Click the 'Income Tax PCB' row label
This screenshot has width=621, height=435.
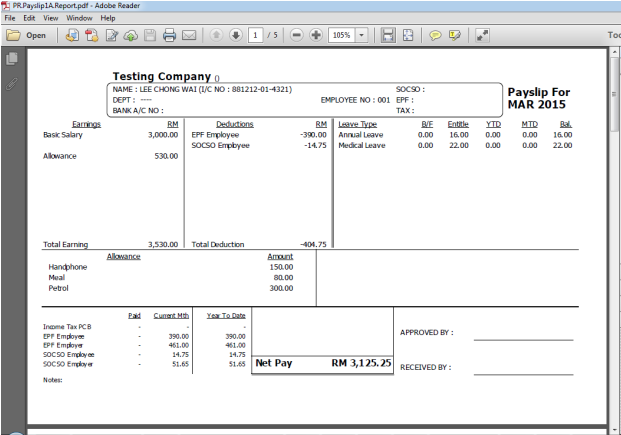(67, 327)
